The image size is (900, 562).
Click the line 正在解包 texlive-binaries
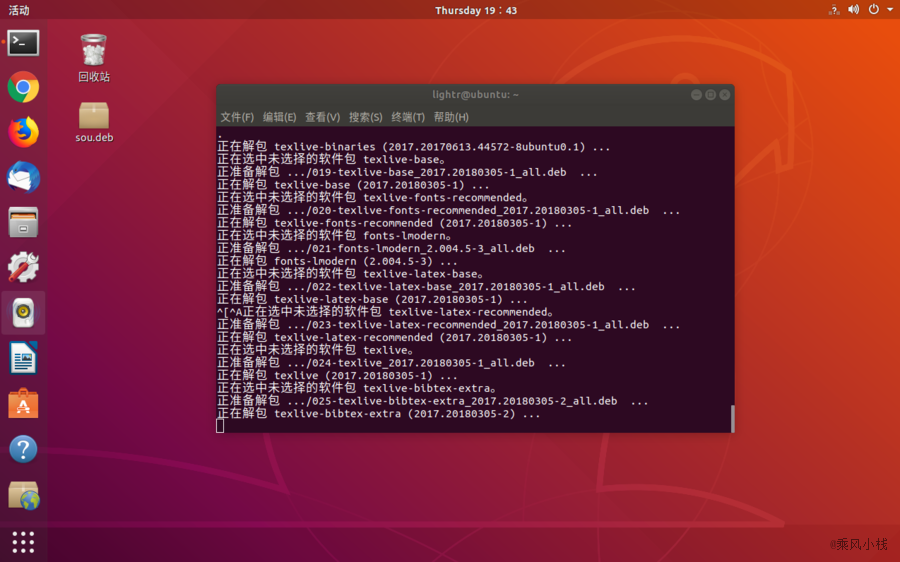(x=413, y=147)
